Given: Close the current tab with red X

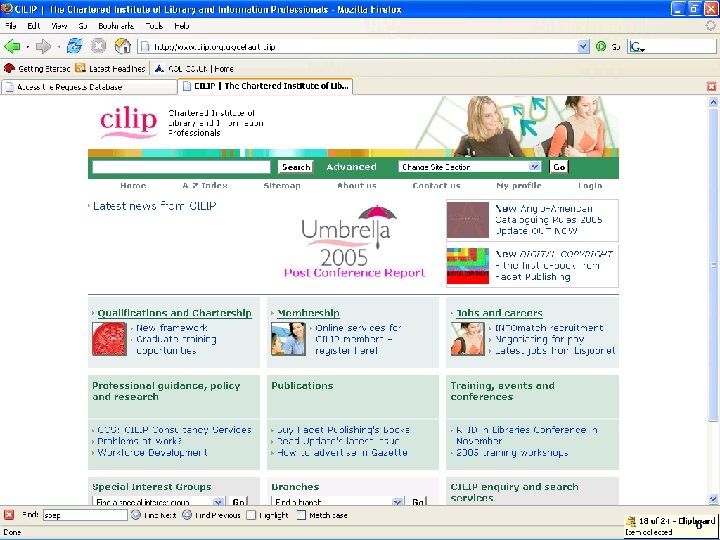Looking at the screenshot, I should click(711, 86).
